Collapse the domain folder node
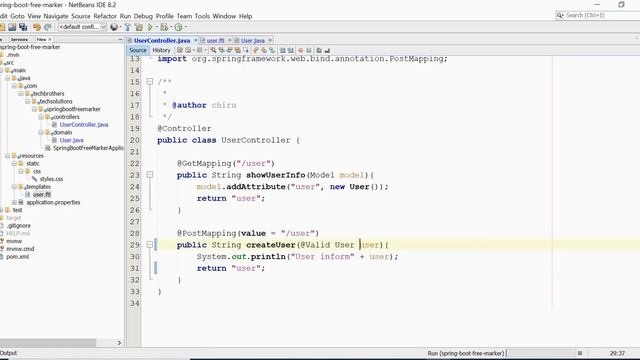The width and height of the screenshot is (640, 360). point(41,132)
